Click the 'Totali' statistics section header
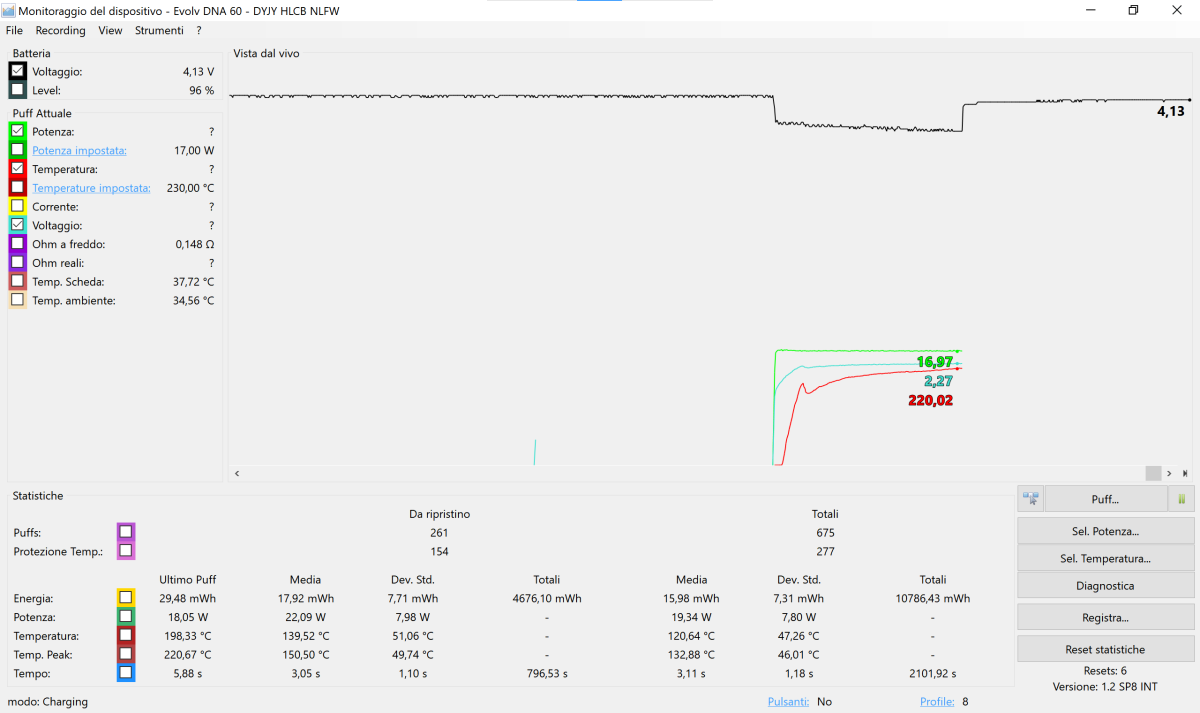 pos(825,514)
